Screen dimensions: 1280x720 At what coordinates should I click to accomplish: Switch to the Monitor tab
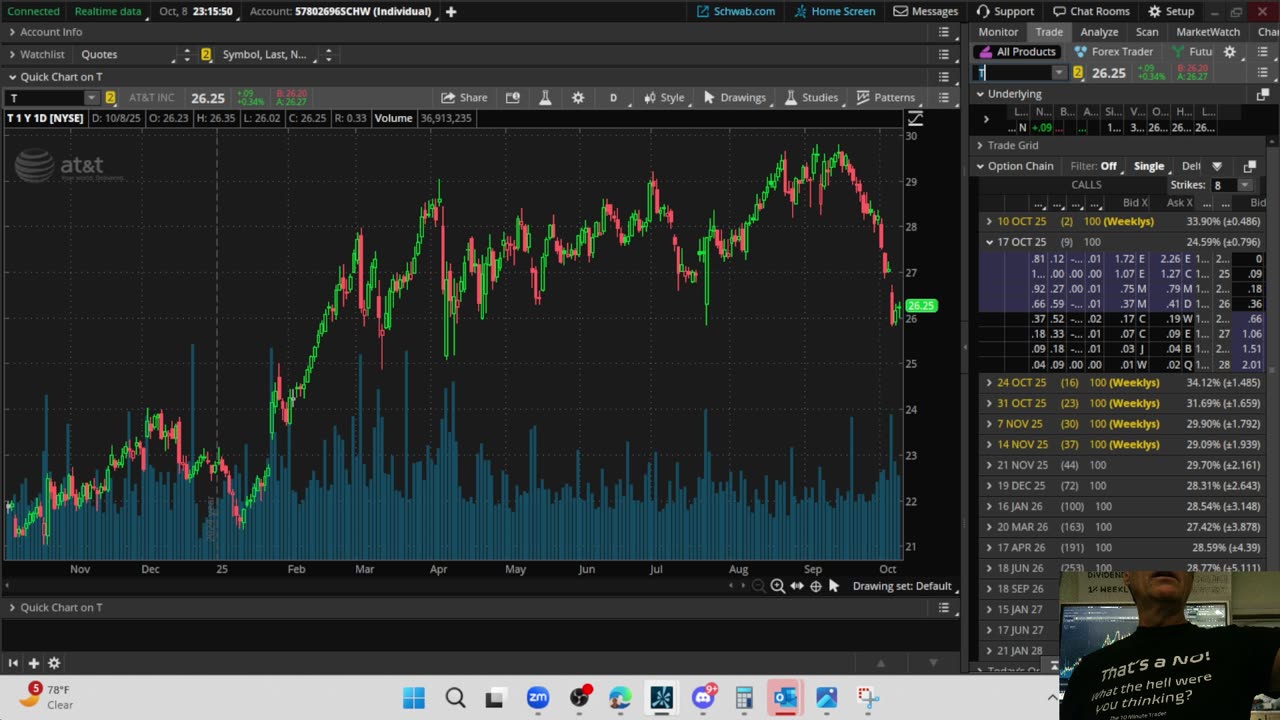[998, 32]
